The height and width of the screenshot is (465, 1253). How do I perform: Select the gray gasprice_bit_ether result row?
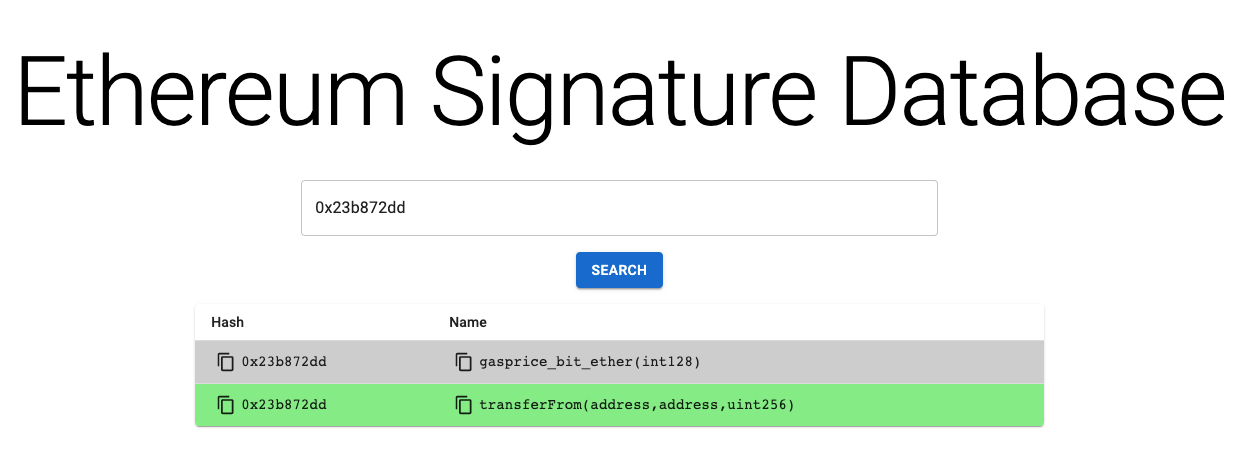click(x=619, y=361)
